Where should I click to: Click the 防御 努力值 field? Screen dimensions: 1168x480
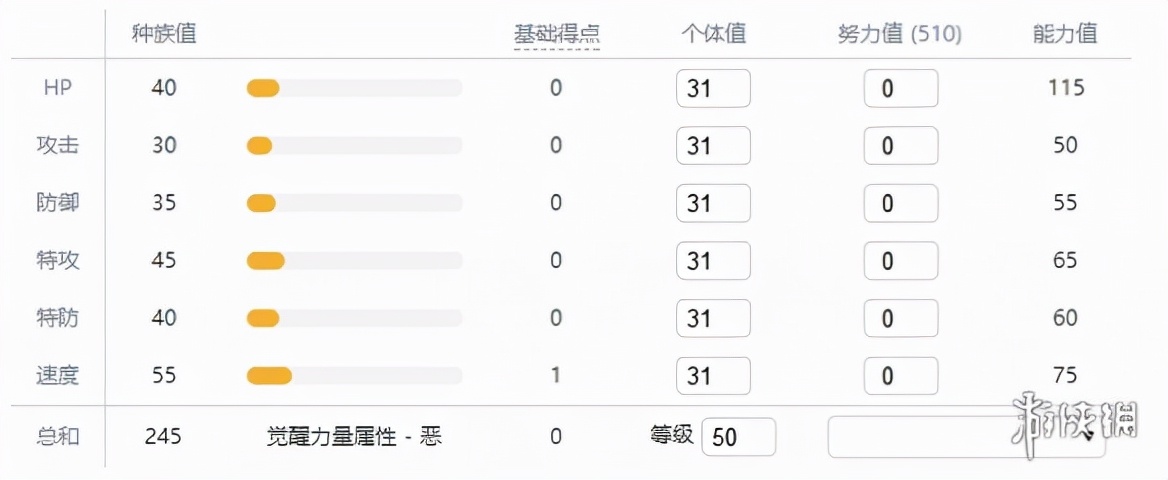pyautogui.click(x=901, y=203)
